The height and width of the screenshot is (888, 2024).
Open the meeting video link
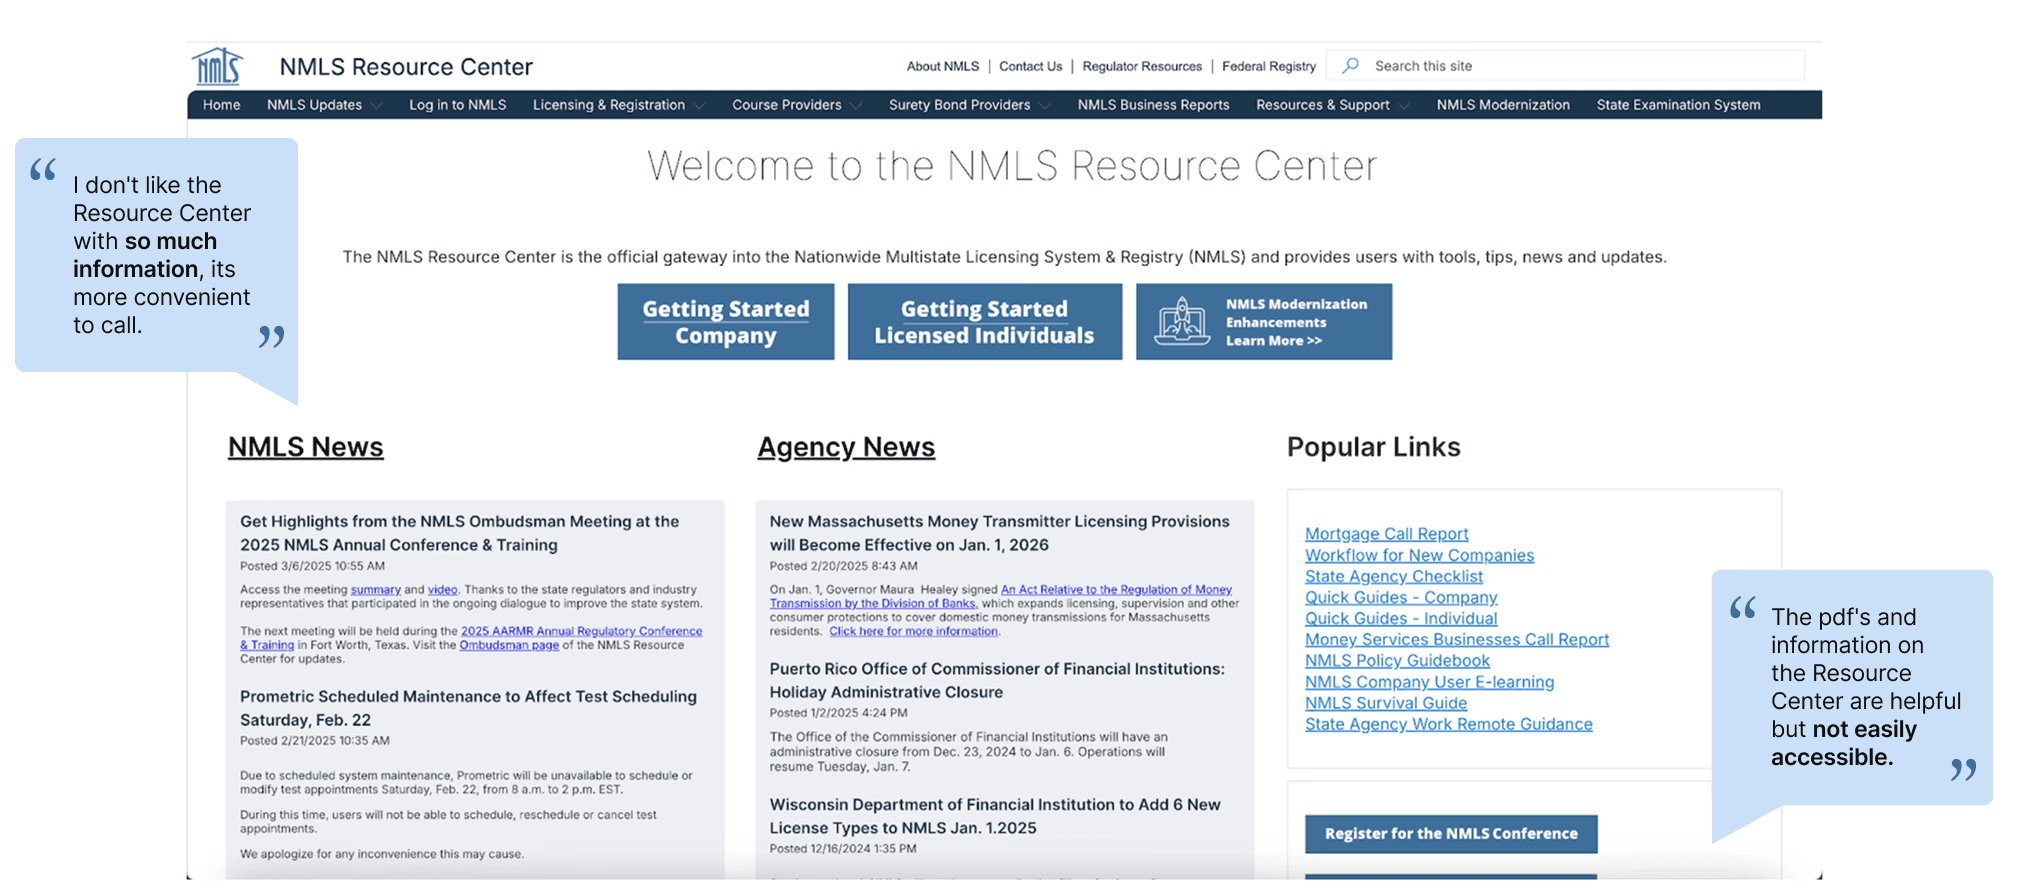pos(442,590)
